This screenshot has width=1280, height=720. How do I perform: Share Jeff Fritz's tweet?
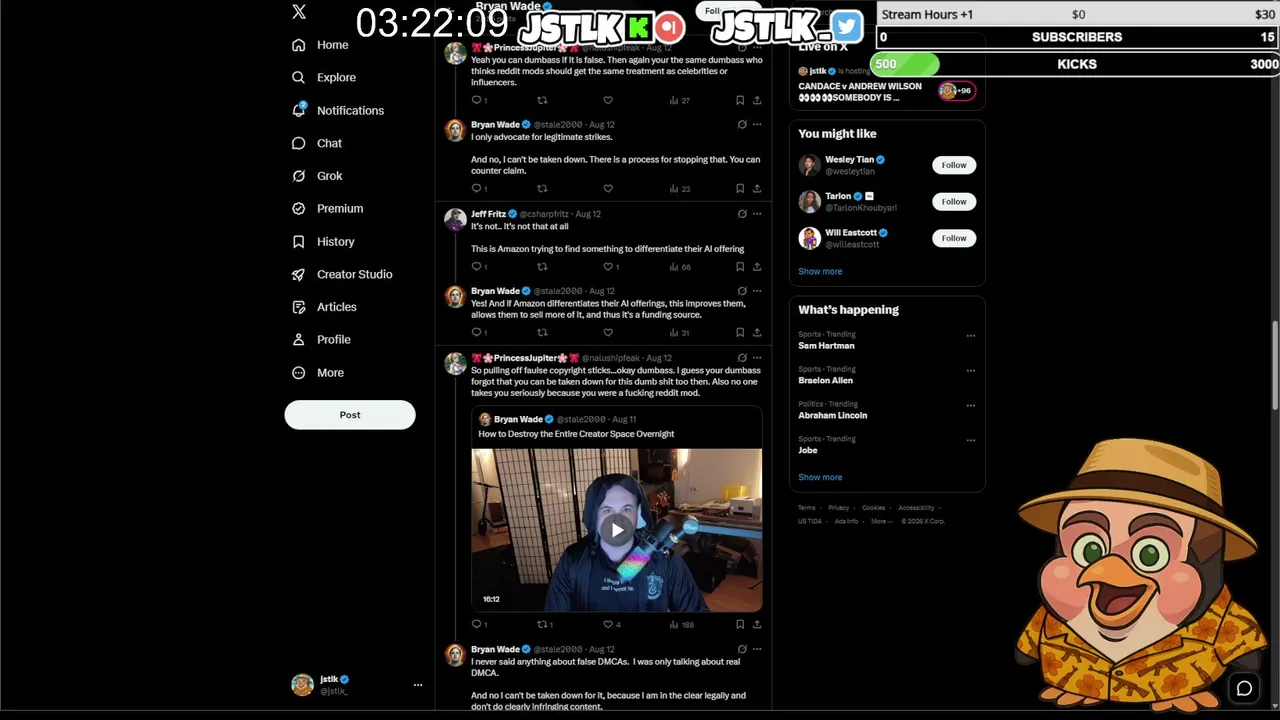click(x=757, y=267)
